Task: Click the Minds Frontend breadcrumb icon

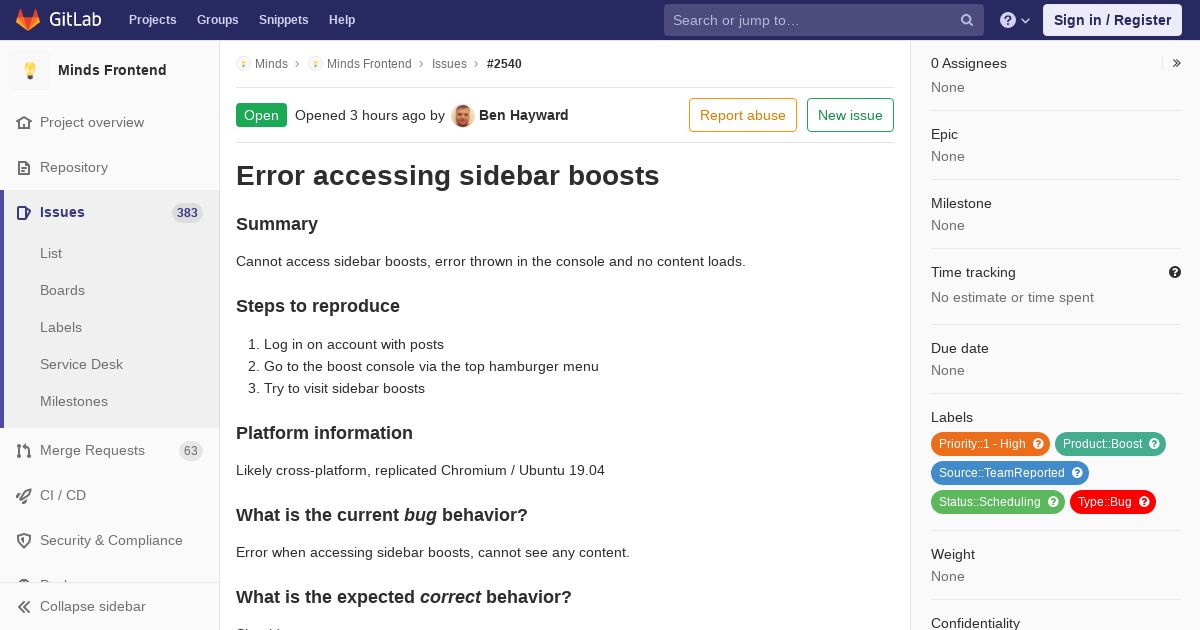Action: click(315, 64)
